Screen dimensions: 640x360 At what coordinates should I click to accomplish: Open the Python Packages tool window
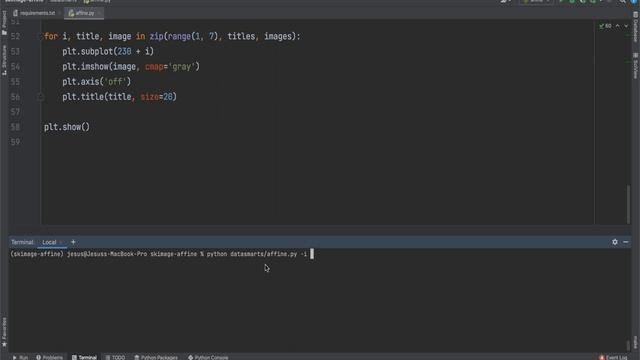pos(156,357)
